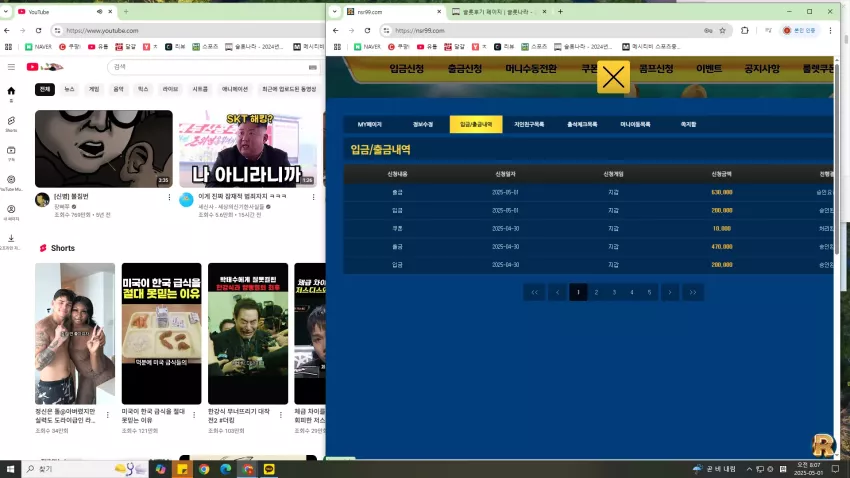Bookmark this page with star icon
This screenshot has height=478, width=850.
click(x=722, y=31)
